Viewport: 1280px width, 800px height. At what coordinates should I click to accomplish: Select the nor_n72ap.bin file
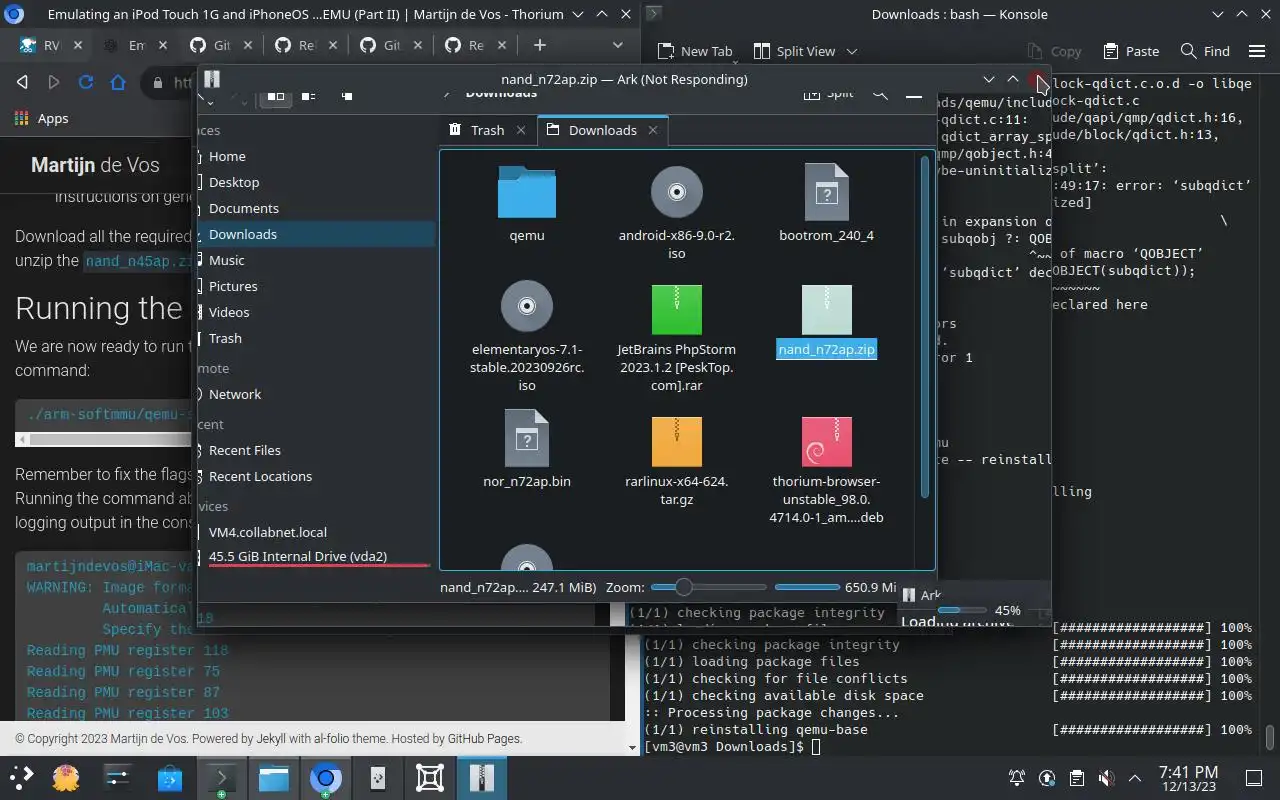pyautogui.click(x=527, y=450)
